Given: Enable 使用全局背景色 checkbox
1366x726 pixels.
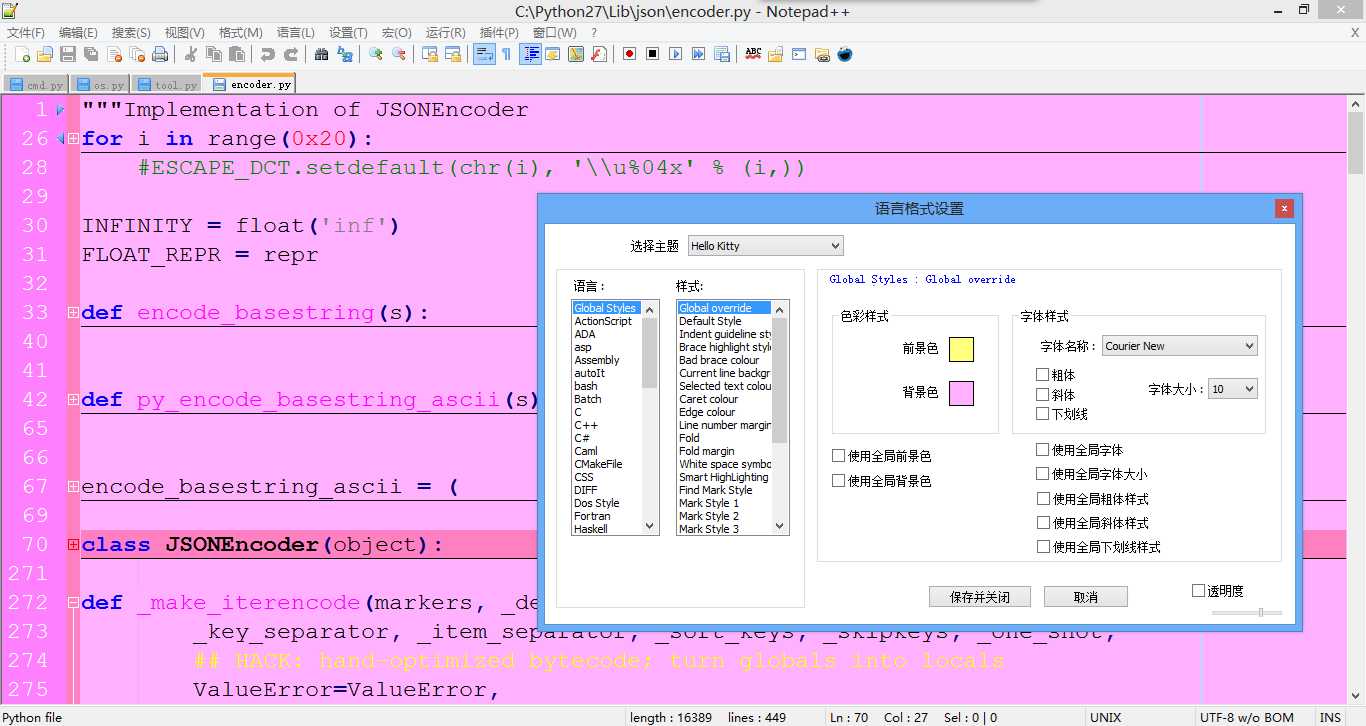Looking at the screenshot, I should click(x=839, y=481).
